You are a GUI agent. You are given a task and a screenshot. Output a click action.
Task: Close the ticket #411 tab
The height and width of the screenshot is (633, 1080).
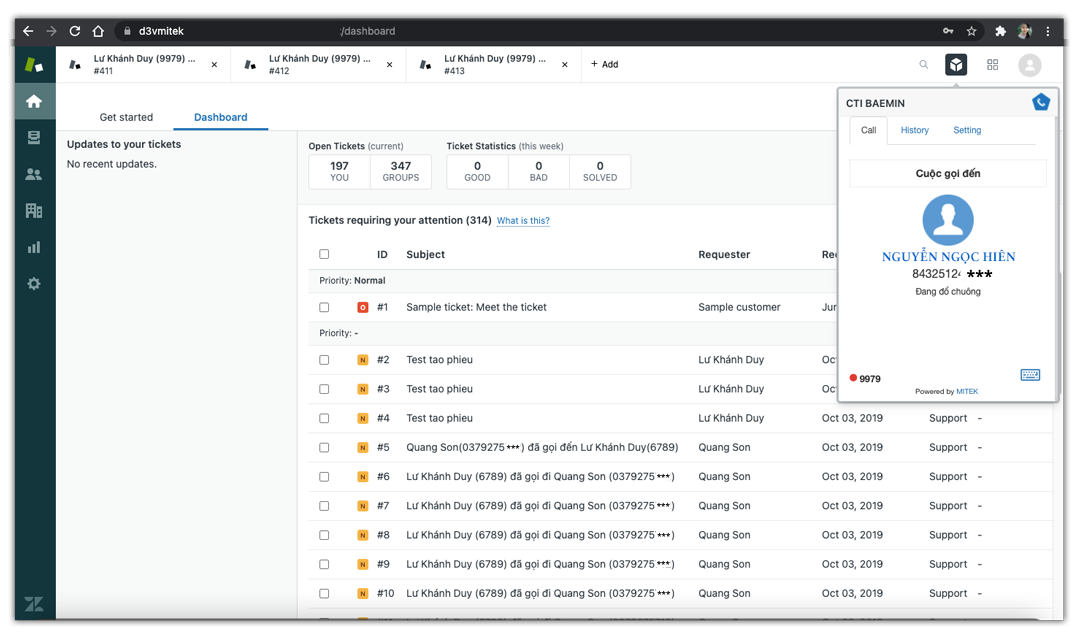click(214, 65)
